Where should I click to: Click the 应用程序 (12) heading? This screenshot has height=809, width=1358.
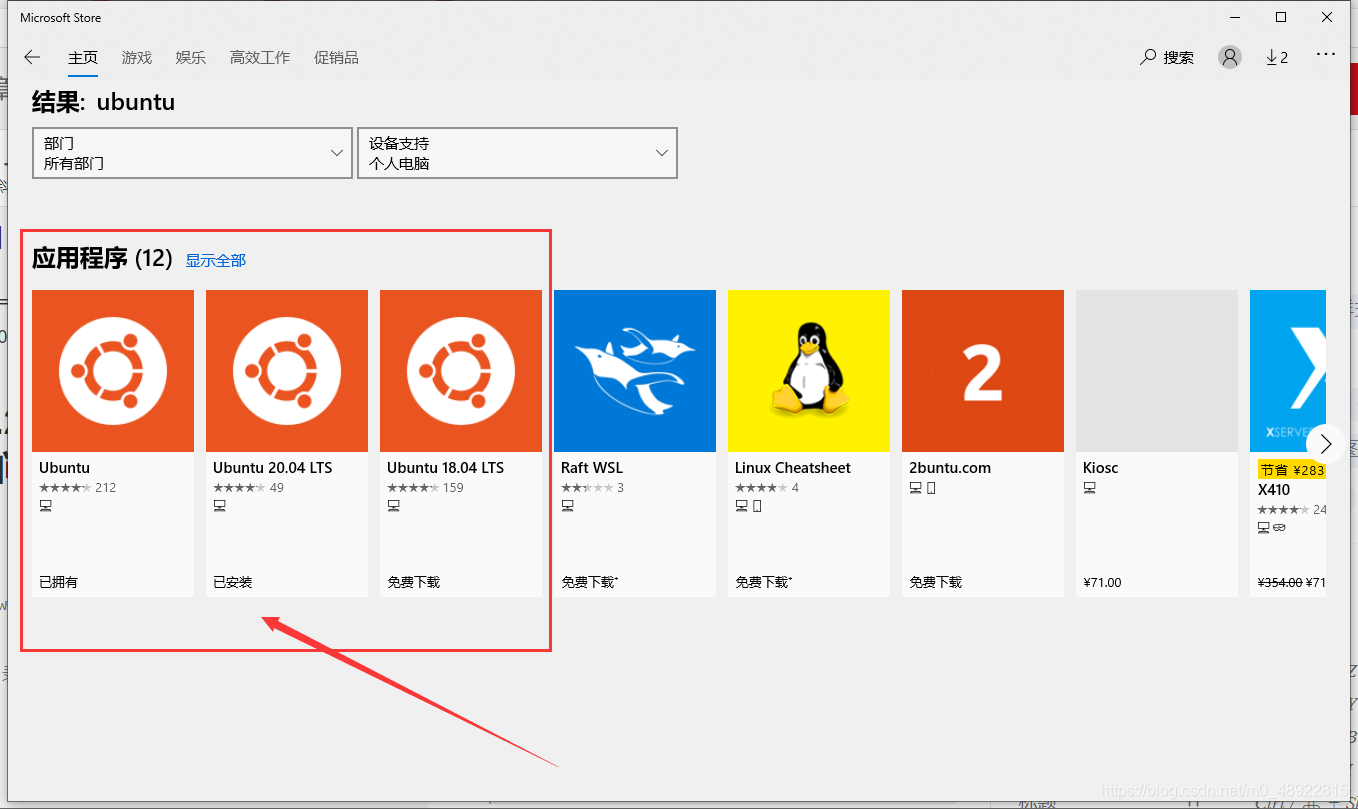coord(102,259)
